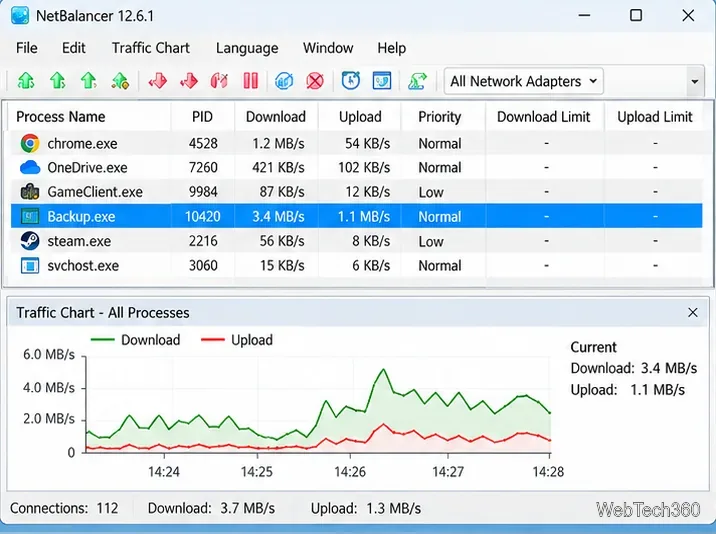
Task: Click the Current Download: 3.4 MB/s readout
Action: pyautogui.click(x=634, y=368)
